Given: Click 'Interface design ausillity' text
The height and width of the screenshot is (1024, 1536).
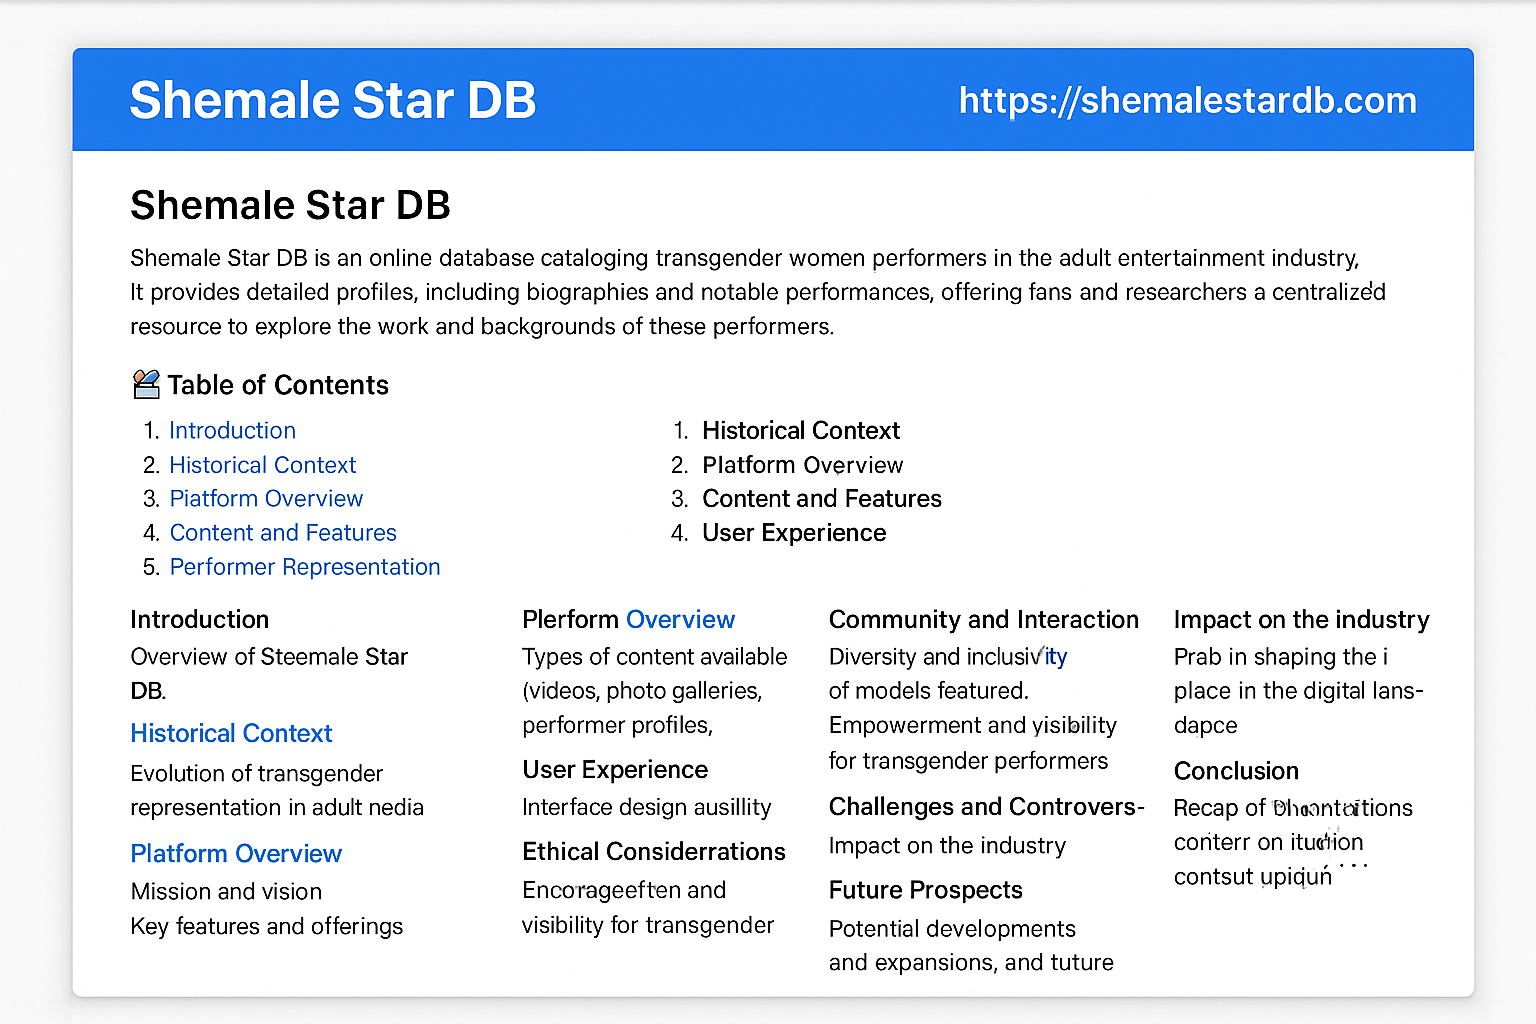Looking at the screenshot, I should tap(646, 807).
